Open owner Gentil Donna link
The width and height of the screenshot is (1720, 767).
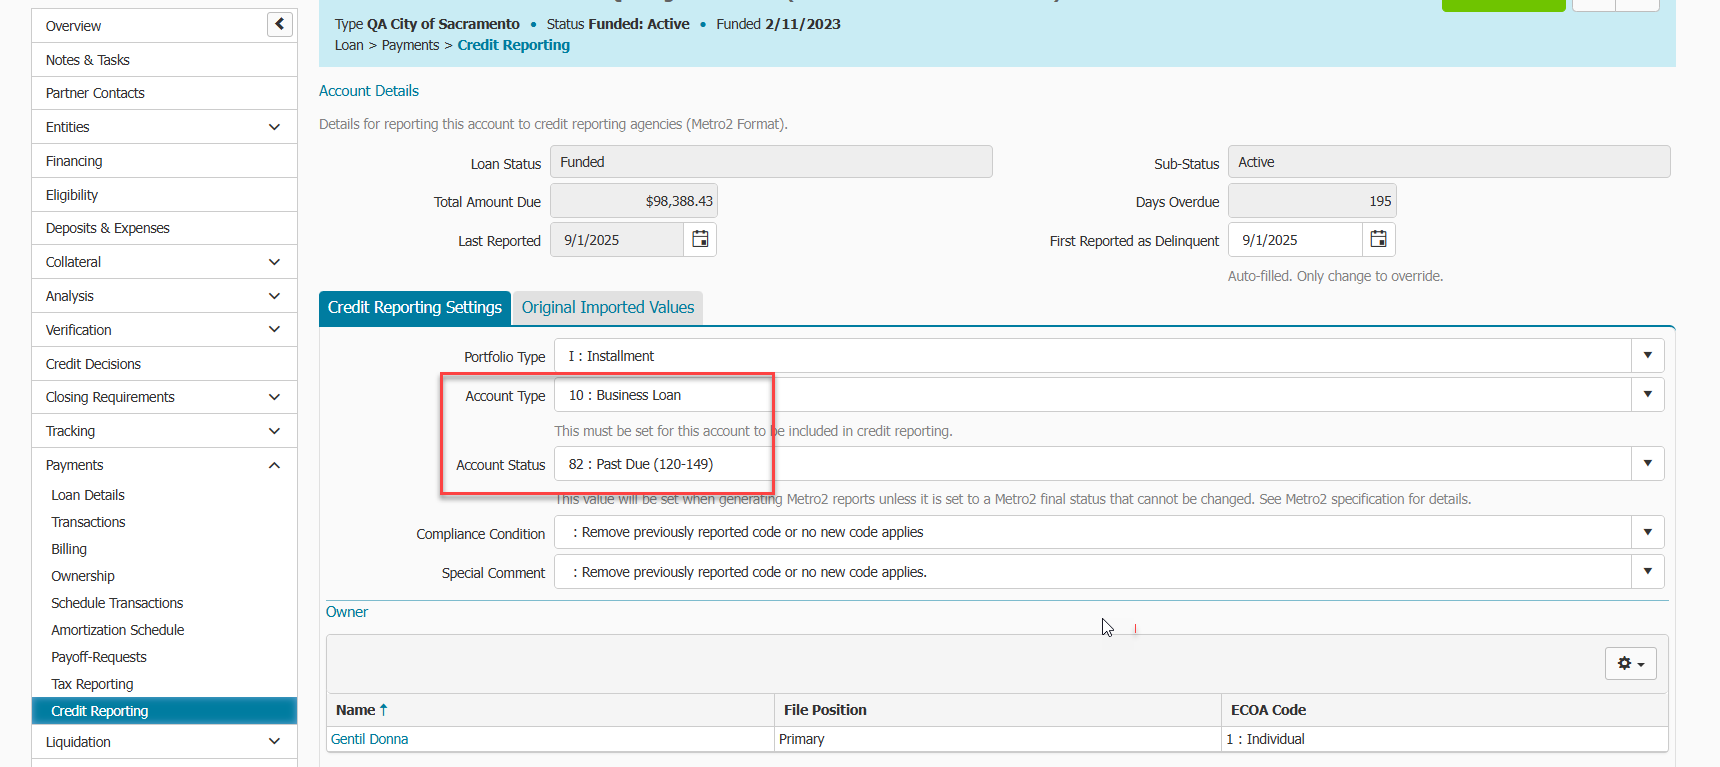click(369, 739)
